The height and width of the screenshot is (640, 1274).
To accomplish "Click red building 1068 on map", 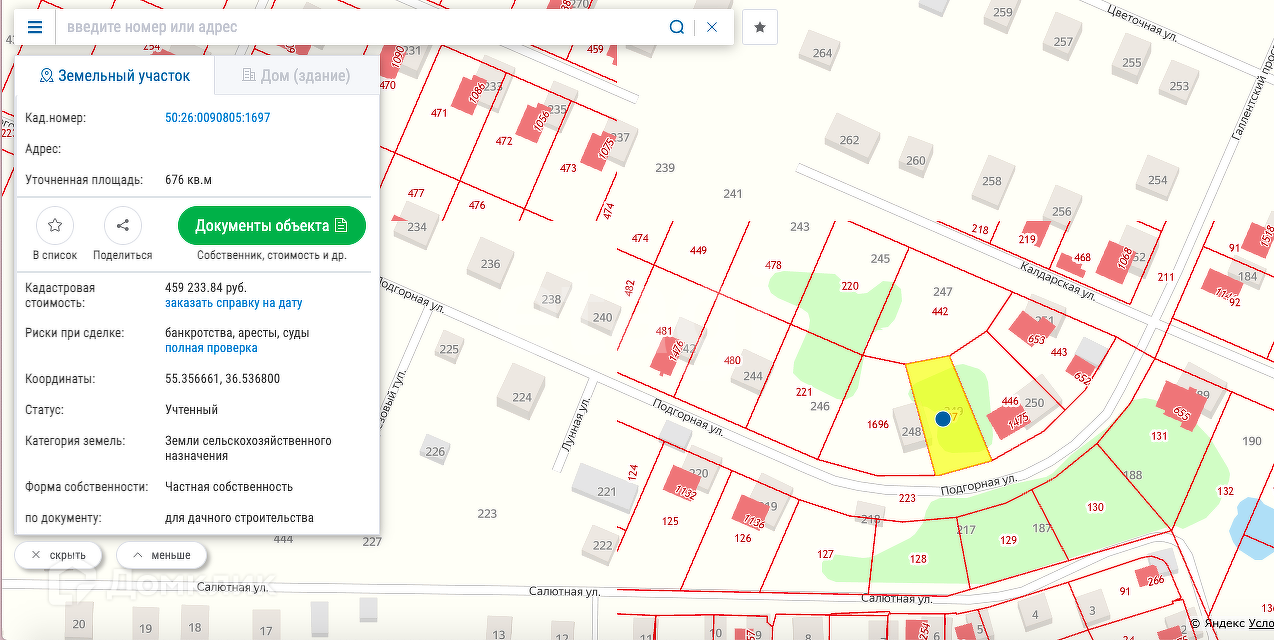I will [x=1118, y=260].
